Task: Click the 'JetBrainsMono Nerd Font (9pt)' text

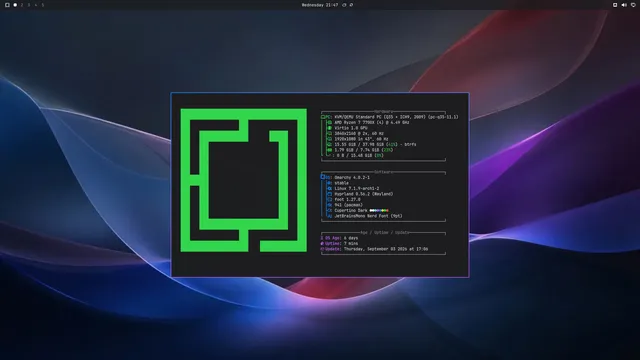Action: 369,216
